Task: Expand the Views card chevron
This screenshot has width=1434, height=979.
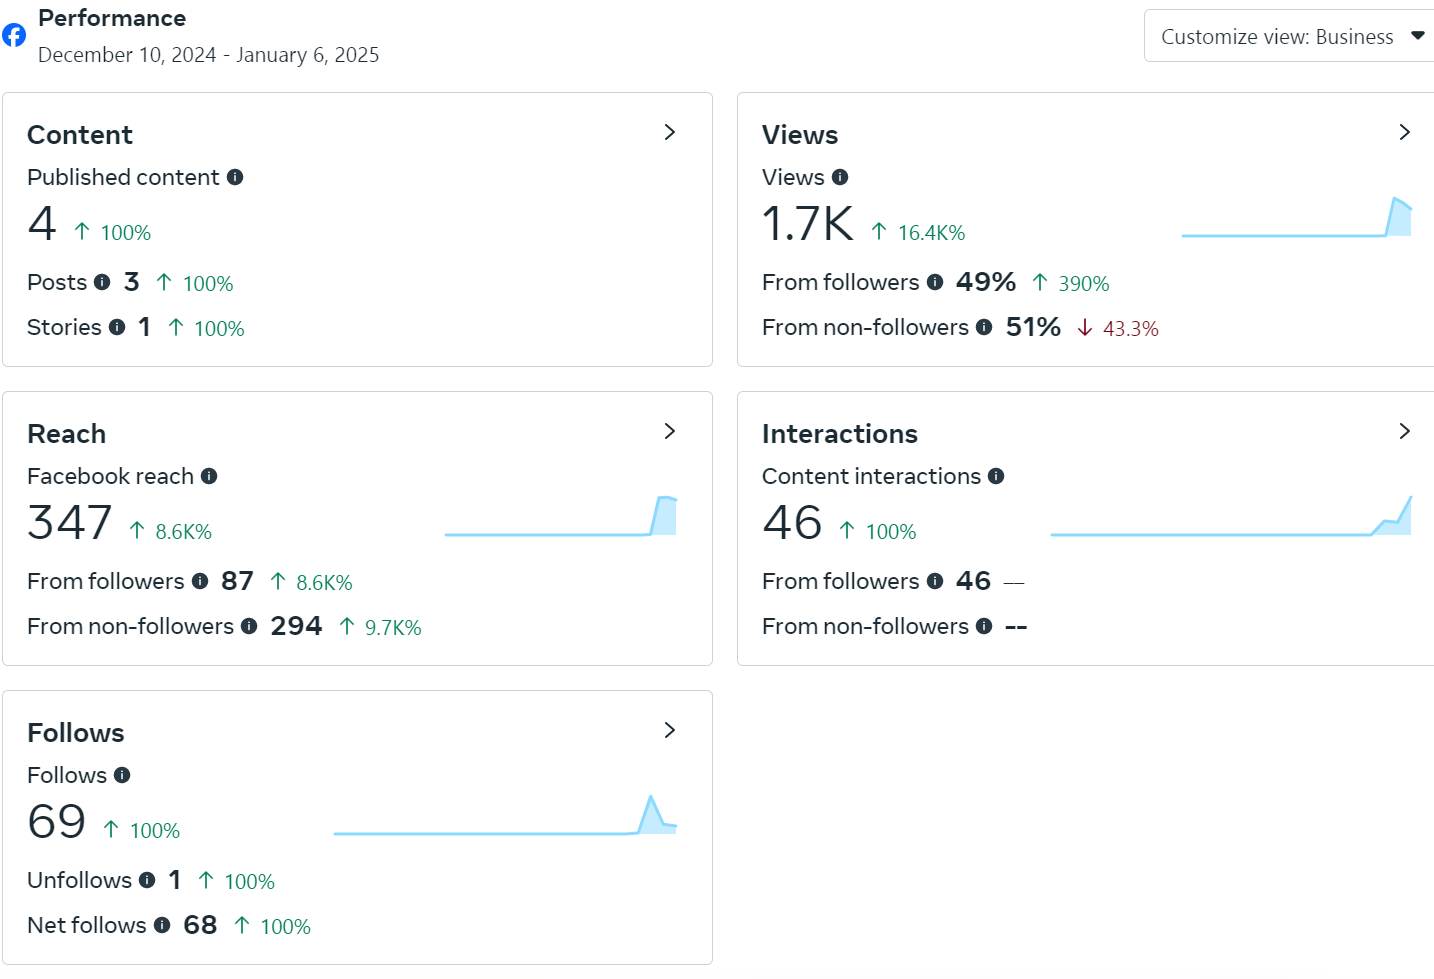Action: pos(1404,132)
